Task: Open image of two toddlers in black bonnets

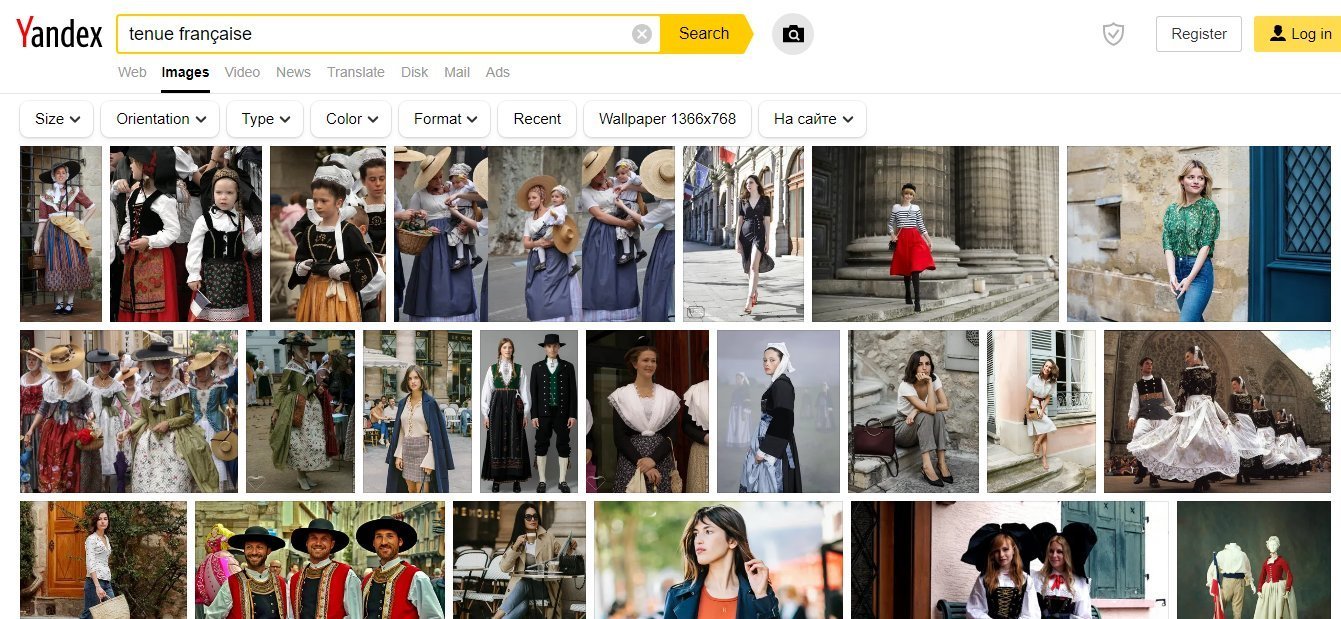Action: [186, 234]
